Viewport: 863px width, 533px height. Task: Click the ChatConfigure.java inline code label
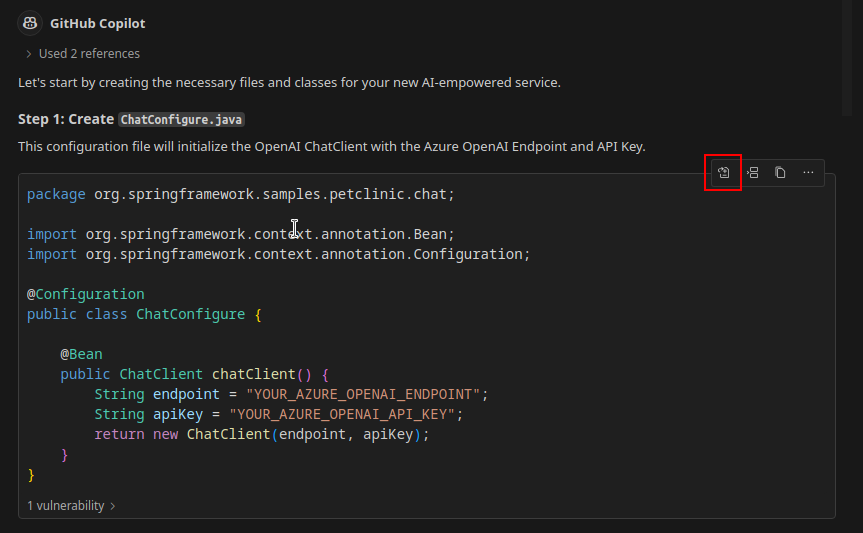tap(181, 119)
